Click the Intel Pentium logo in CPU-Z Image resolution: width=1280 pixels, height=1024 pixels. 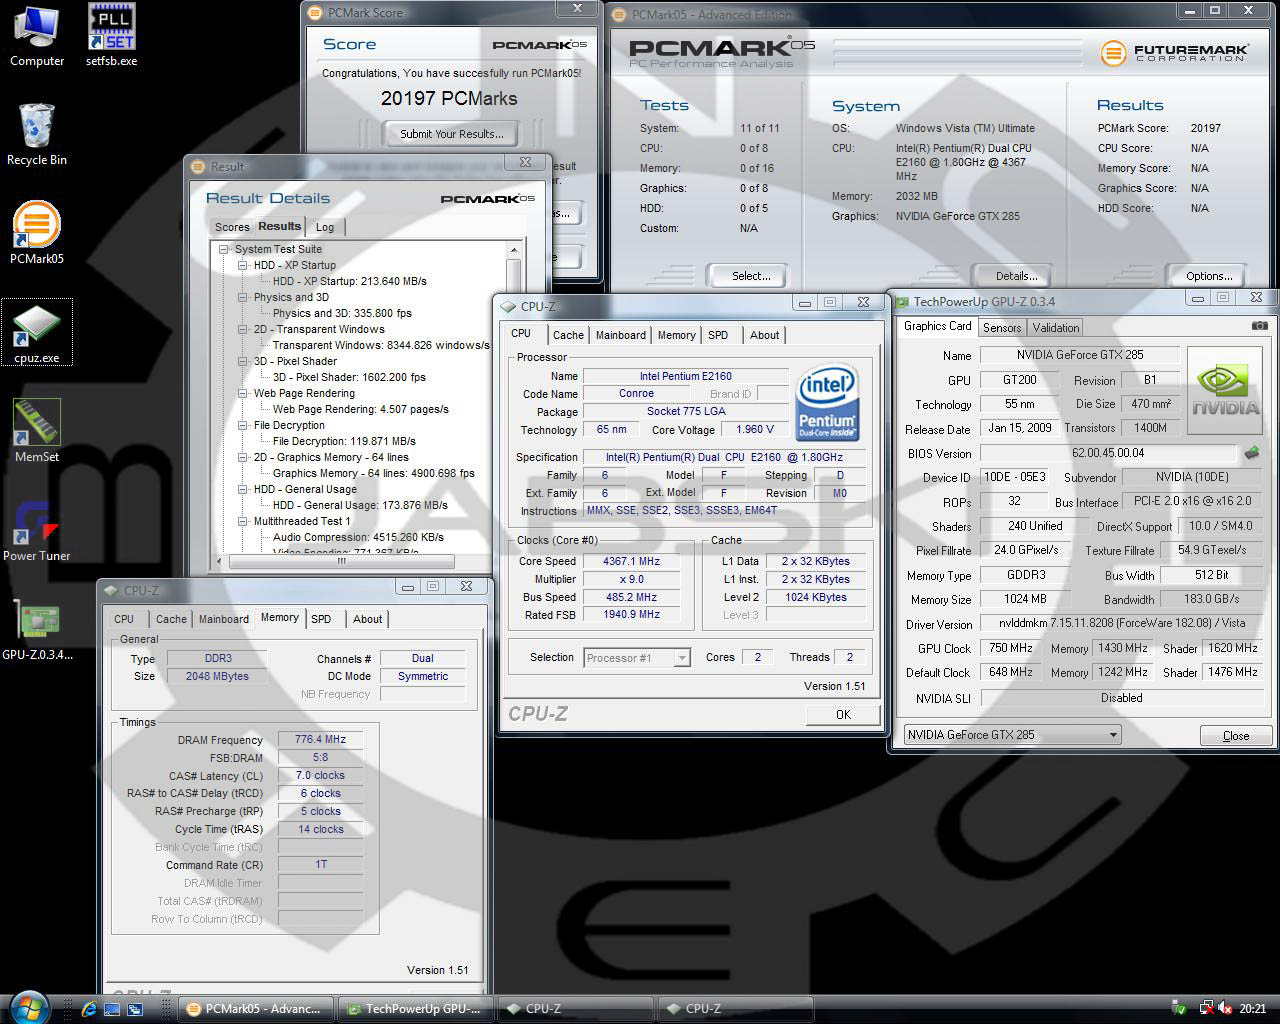coord(828,403)
